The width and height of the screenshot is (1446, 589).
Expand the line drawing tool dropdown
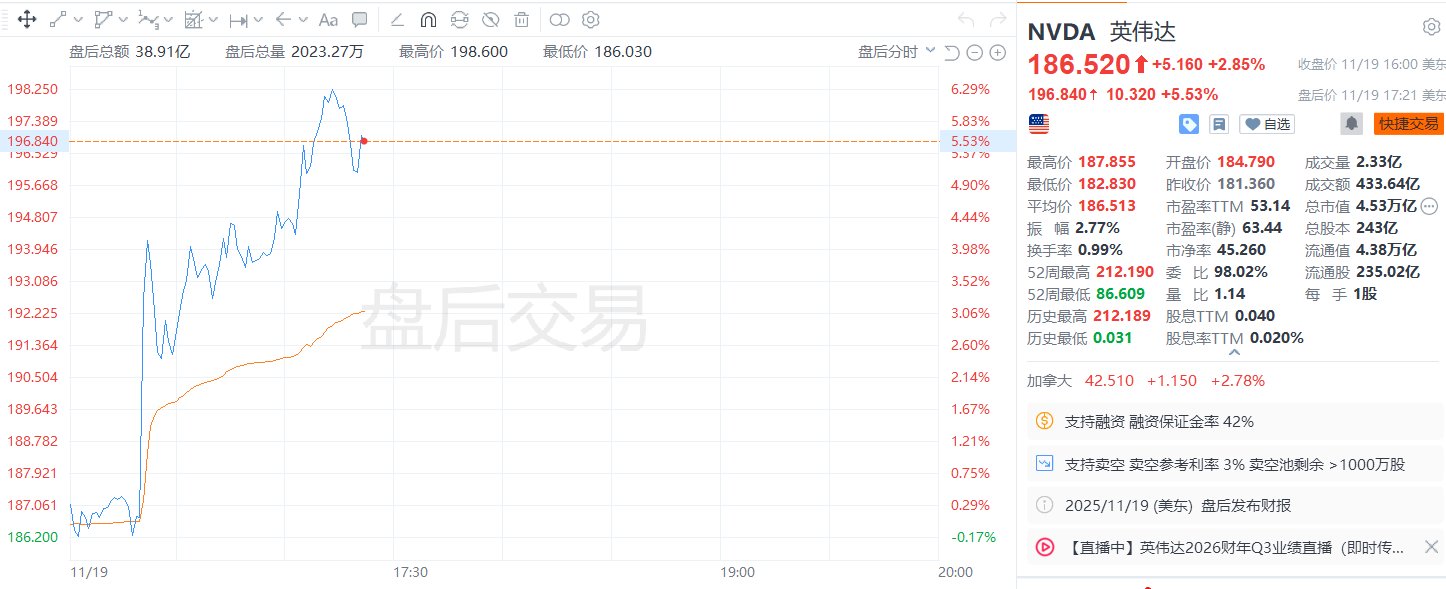point(78,19)
